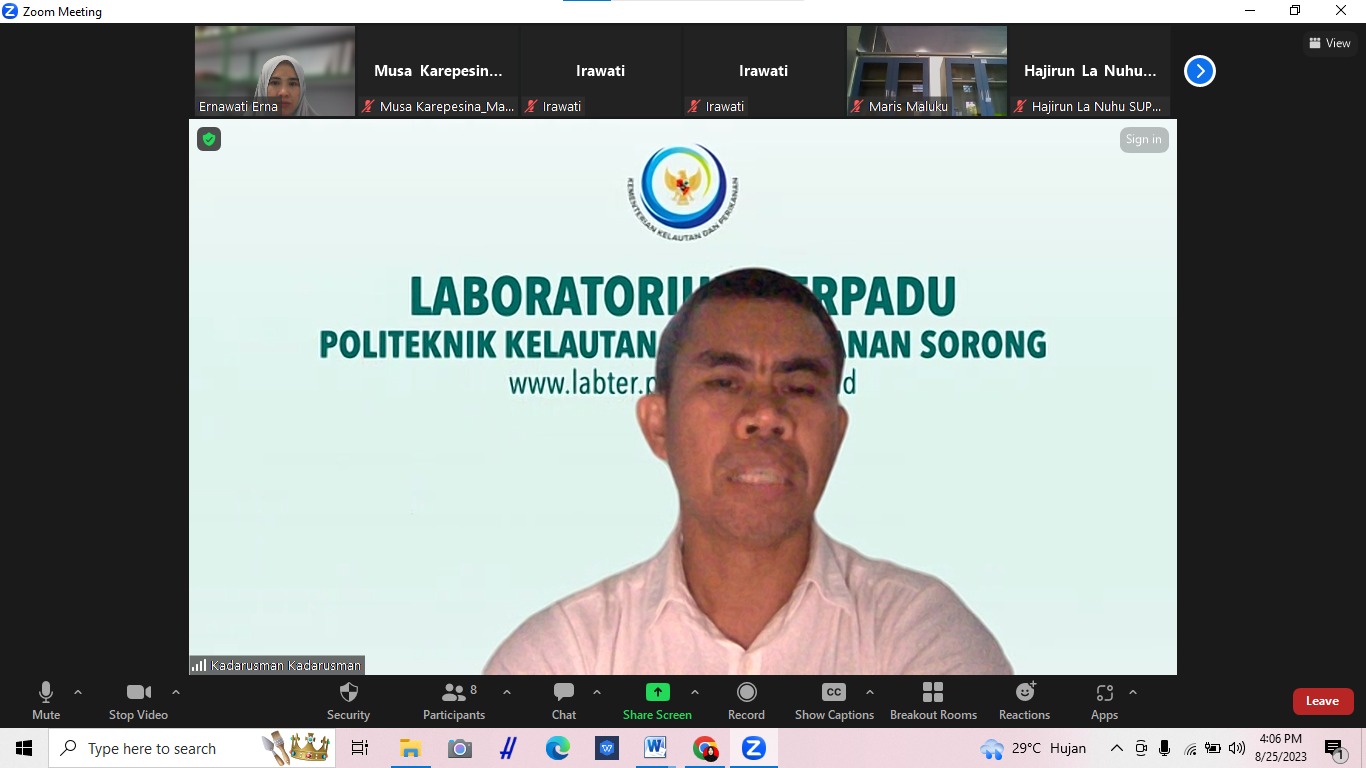Expand audio options arrow beside Mute
The width and height of the screenshot is (1366, 768).
click(x=78, y=692)
